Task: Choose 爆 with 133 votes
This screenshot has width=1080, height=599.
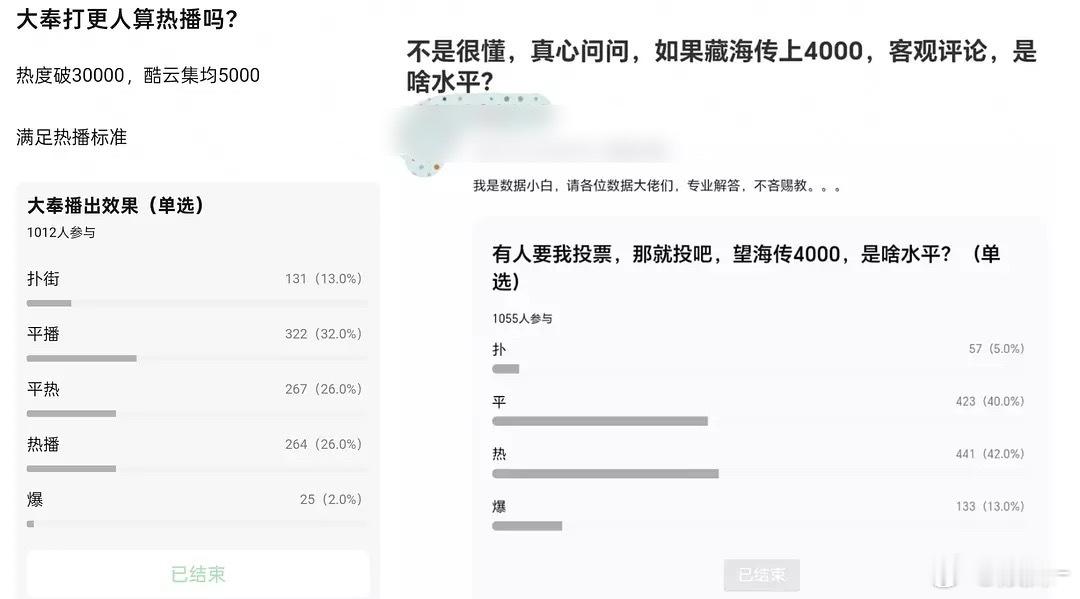Action: click(758, 514)
